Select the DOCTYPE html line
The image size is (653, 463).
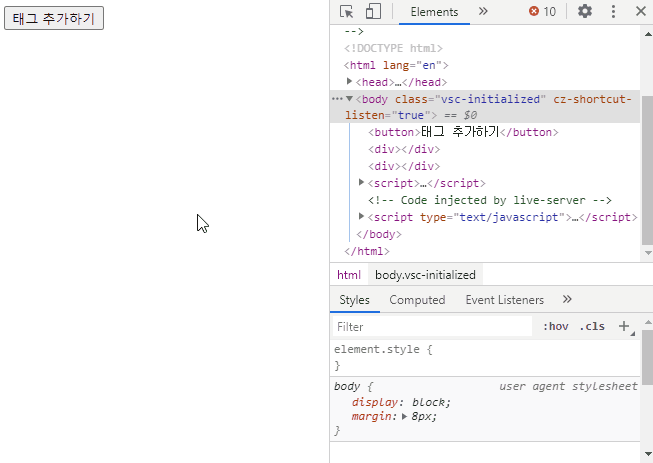coord(393,48)
